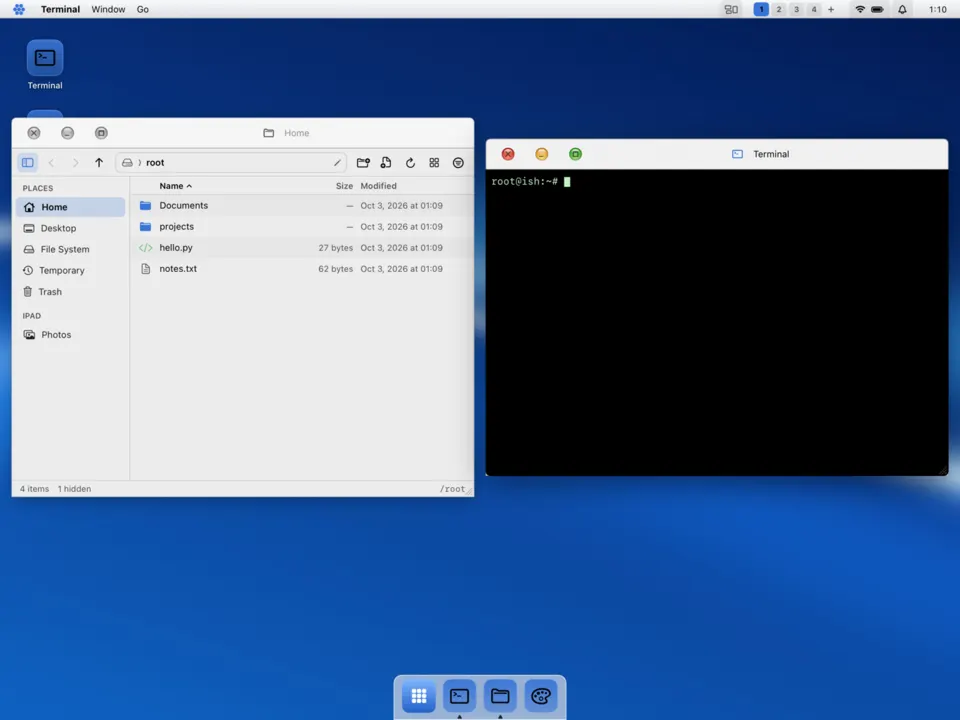Add a new workspace
The height and width of the screenshot is (720, 960).
tap(831, 9)
